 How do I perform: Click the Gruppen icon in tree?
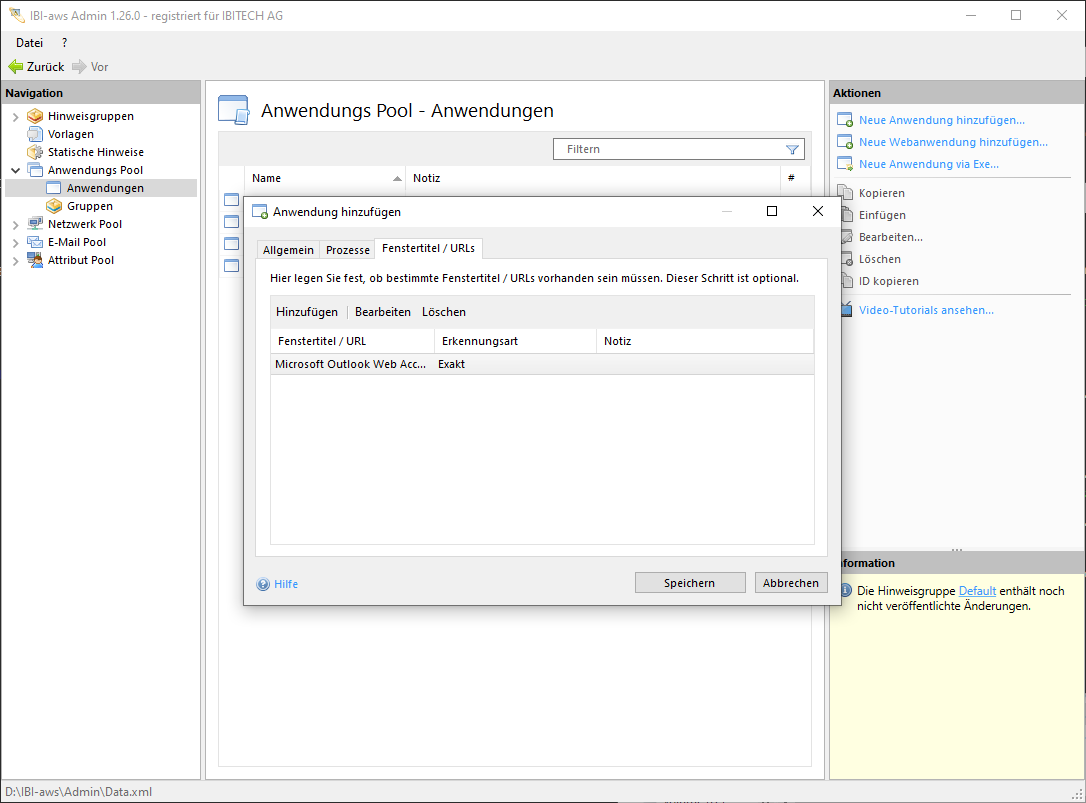pyautogui.click(x=55, y=206)
